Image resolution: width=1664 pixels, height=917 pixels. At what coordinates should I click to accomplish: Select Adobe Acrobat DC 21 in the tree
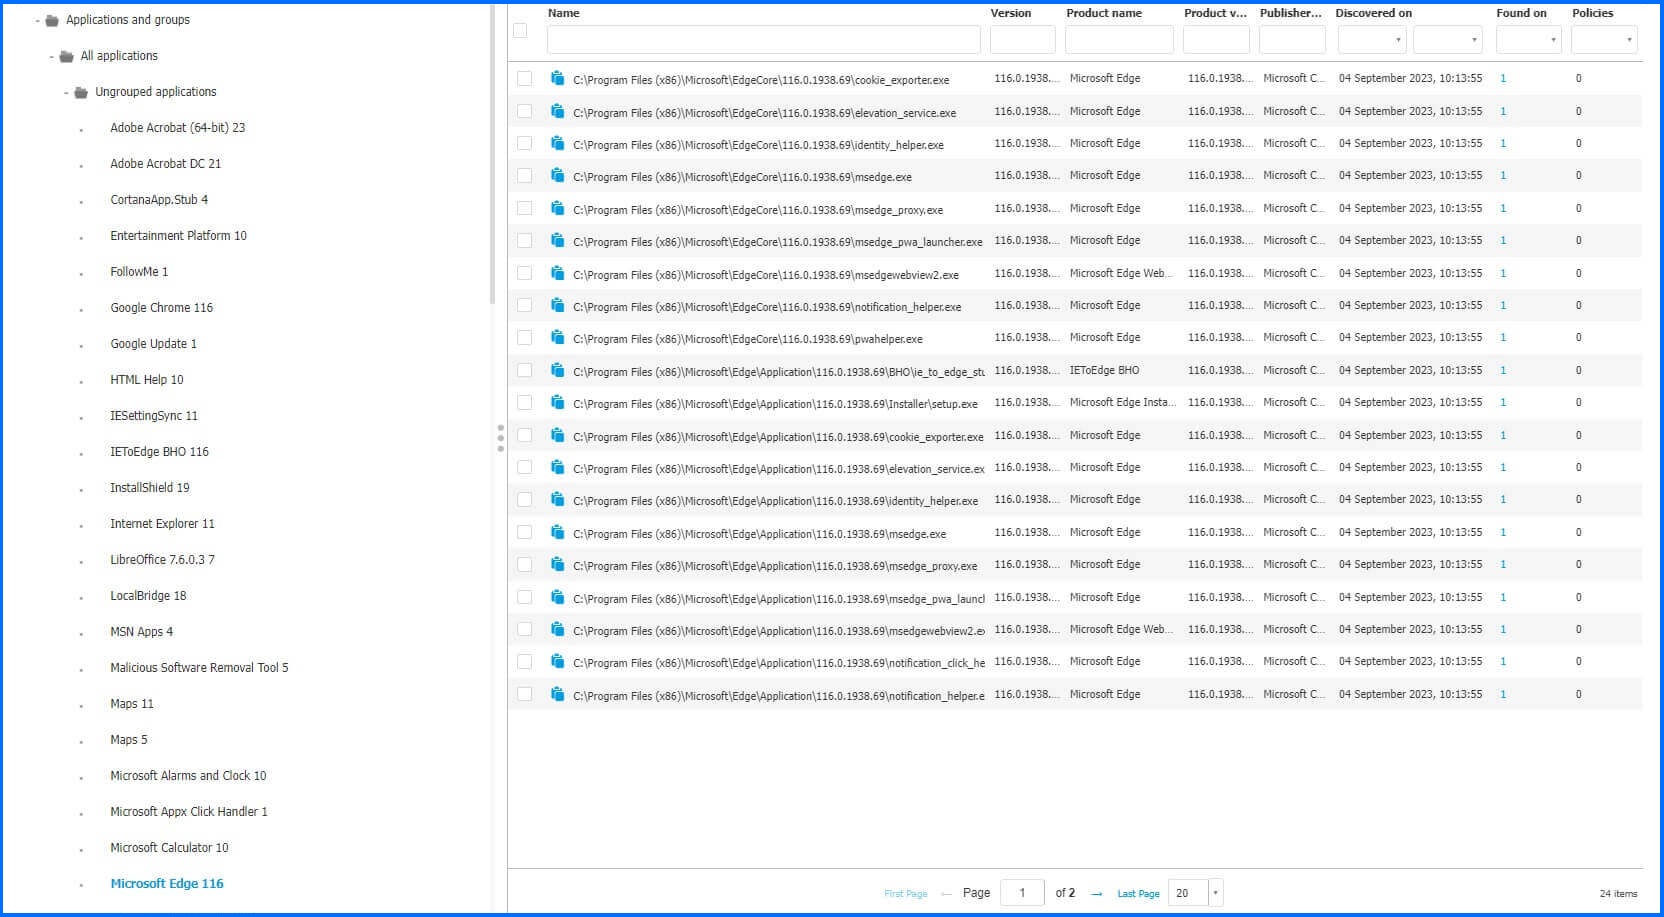[165, 164]
